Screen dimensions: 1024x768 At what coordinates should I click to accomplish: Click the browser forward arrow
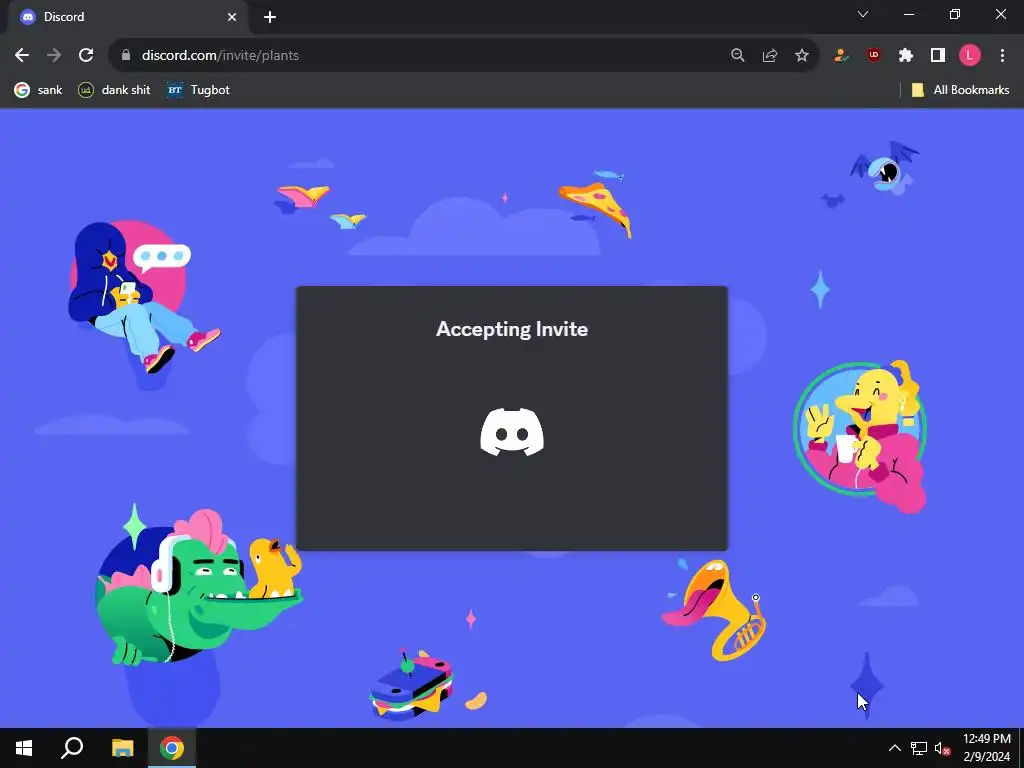[54, 56]
